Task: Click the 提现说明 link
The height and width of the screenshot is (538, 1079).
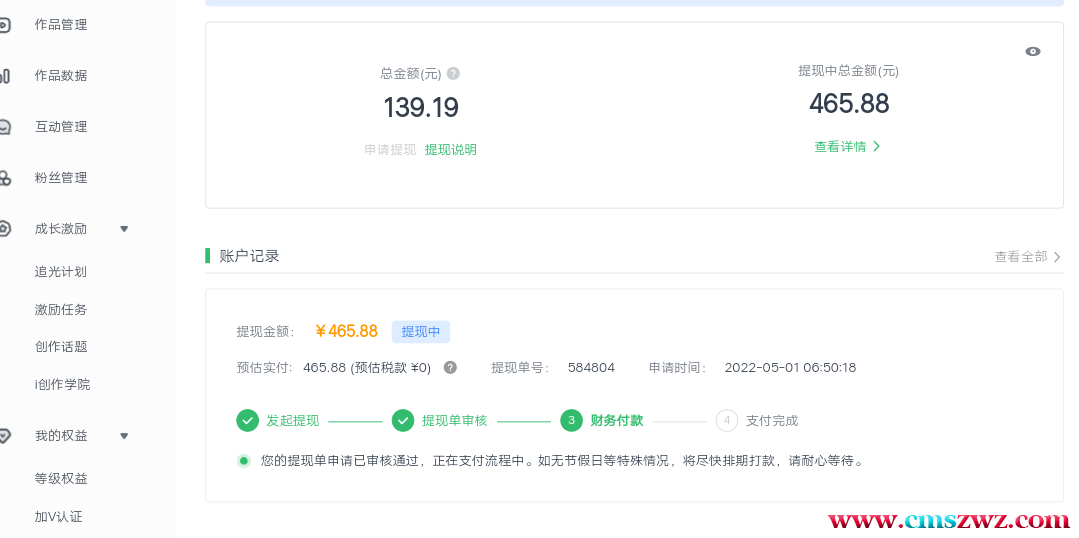Action: click(x=450, y=150)
